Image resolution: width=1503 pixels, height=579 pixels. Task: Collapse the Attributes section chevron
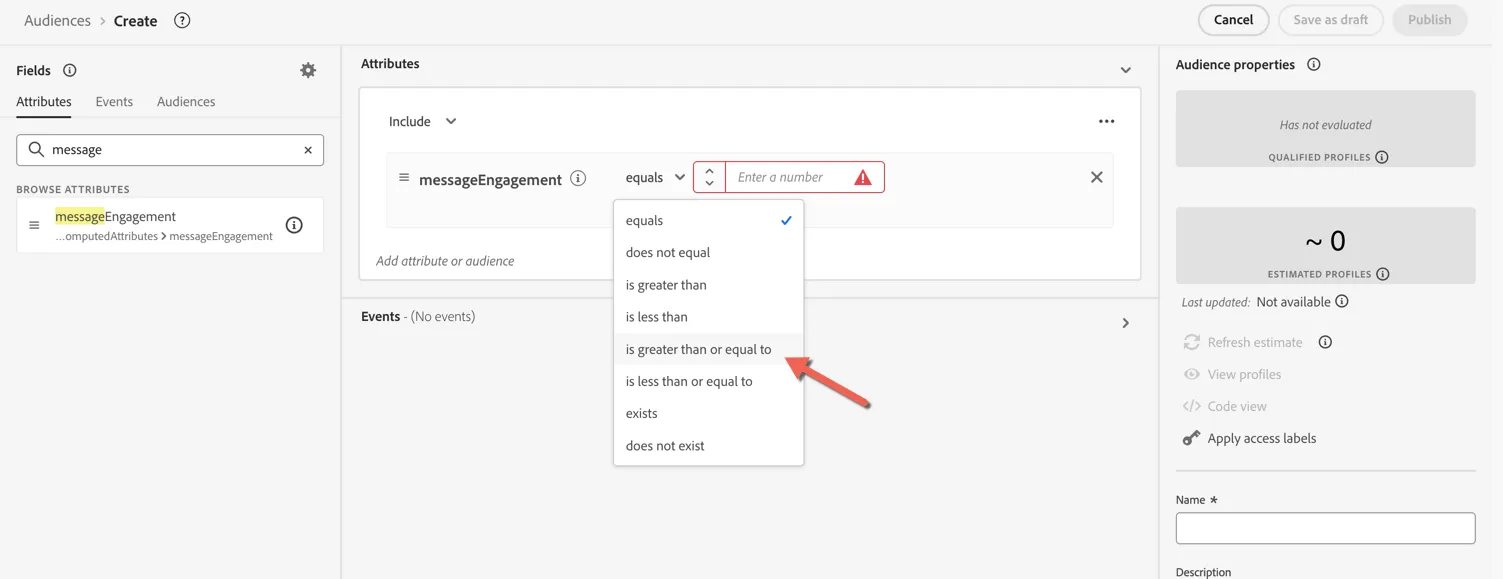pos(1126,70)
